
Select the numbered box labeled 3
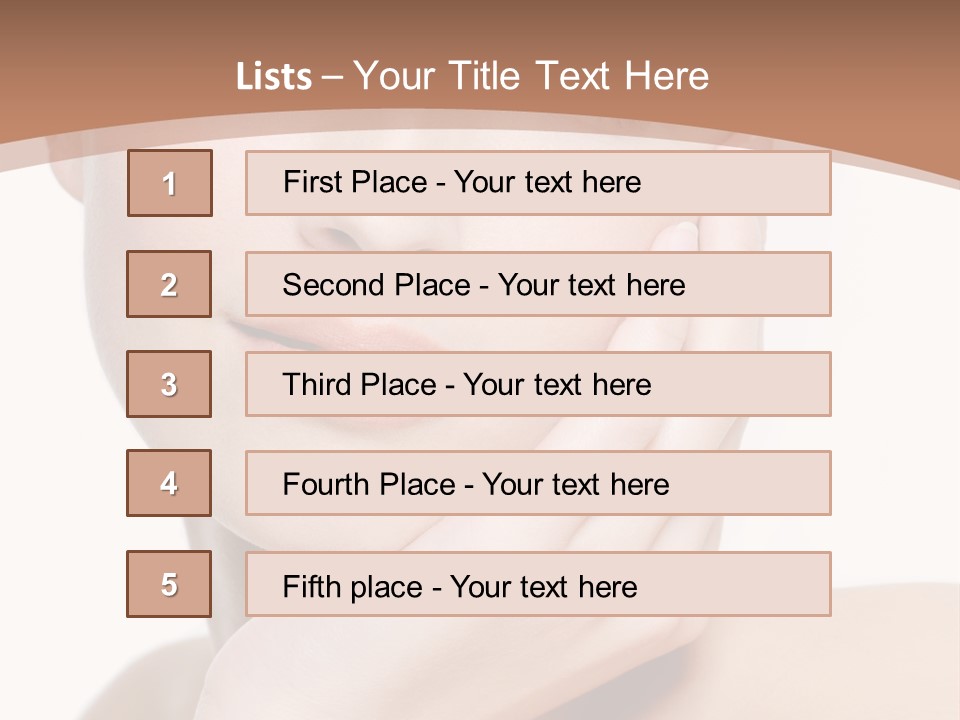(169, 384)
